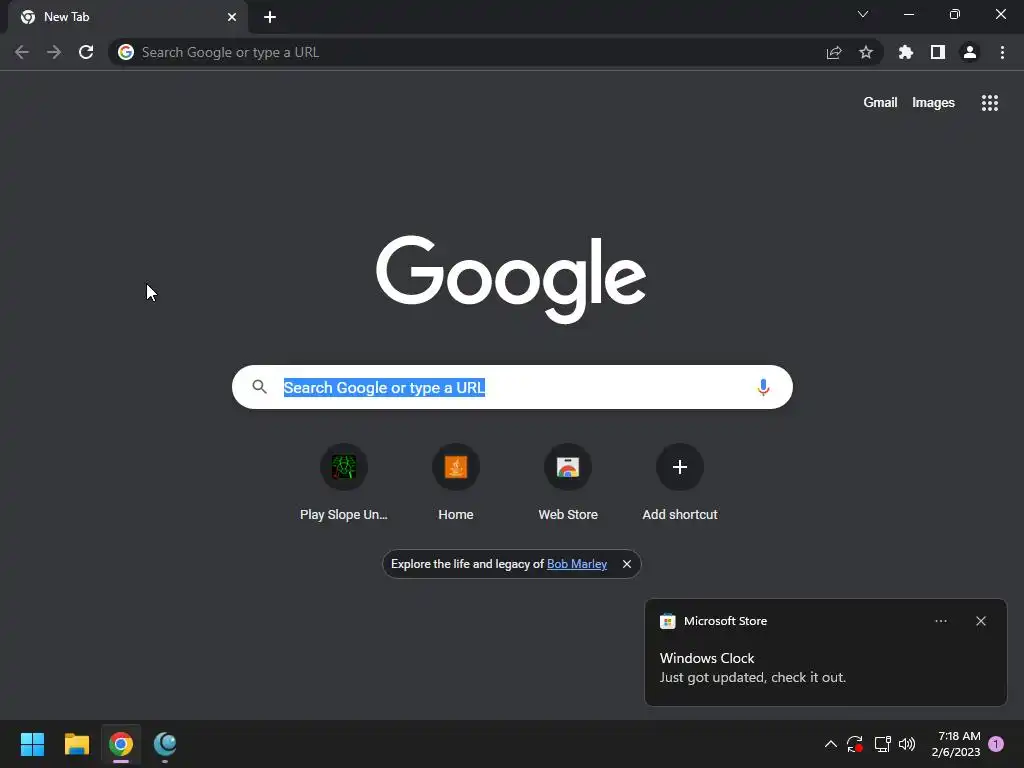Open File Explorer from taskbar
Viewport: 1024px width, 768px height.
[x=76, y=744]
